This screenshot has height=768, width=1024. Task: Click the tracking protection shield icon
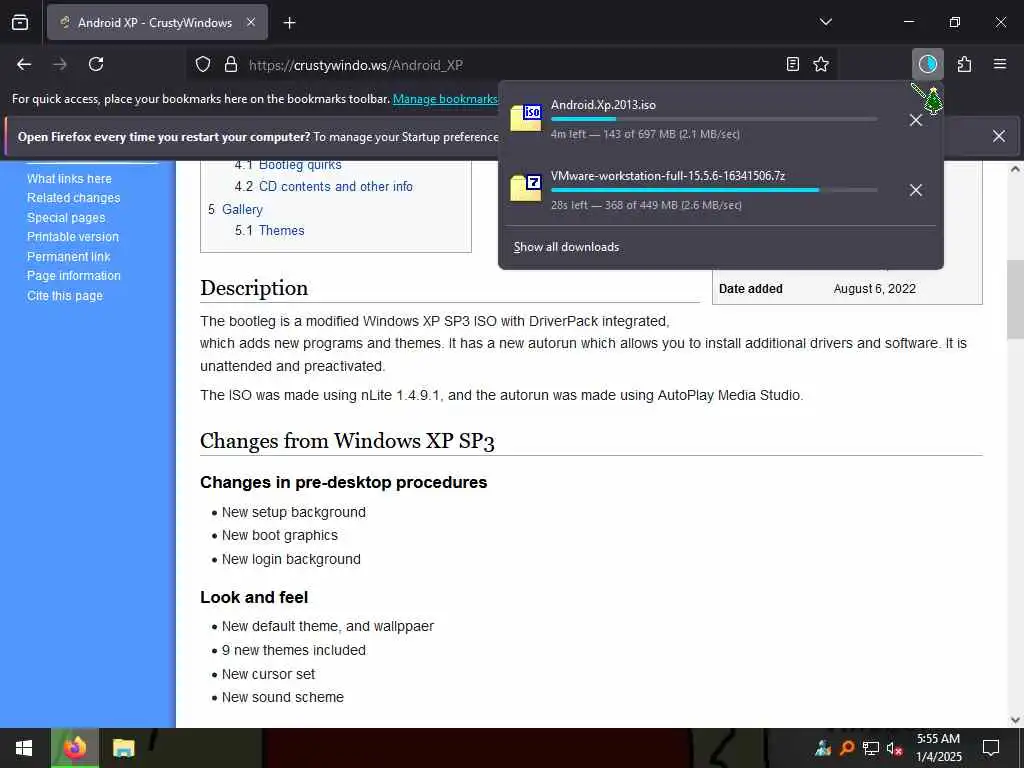(x=203, y=65)
